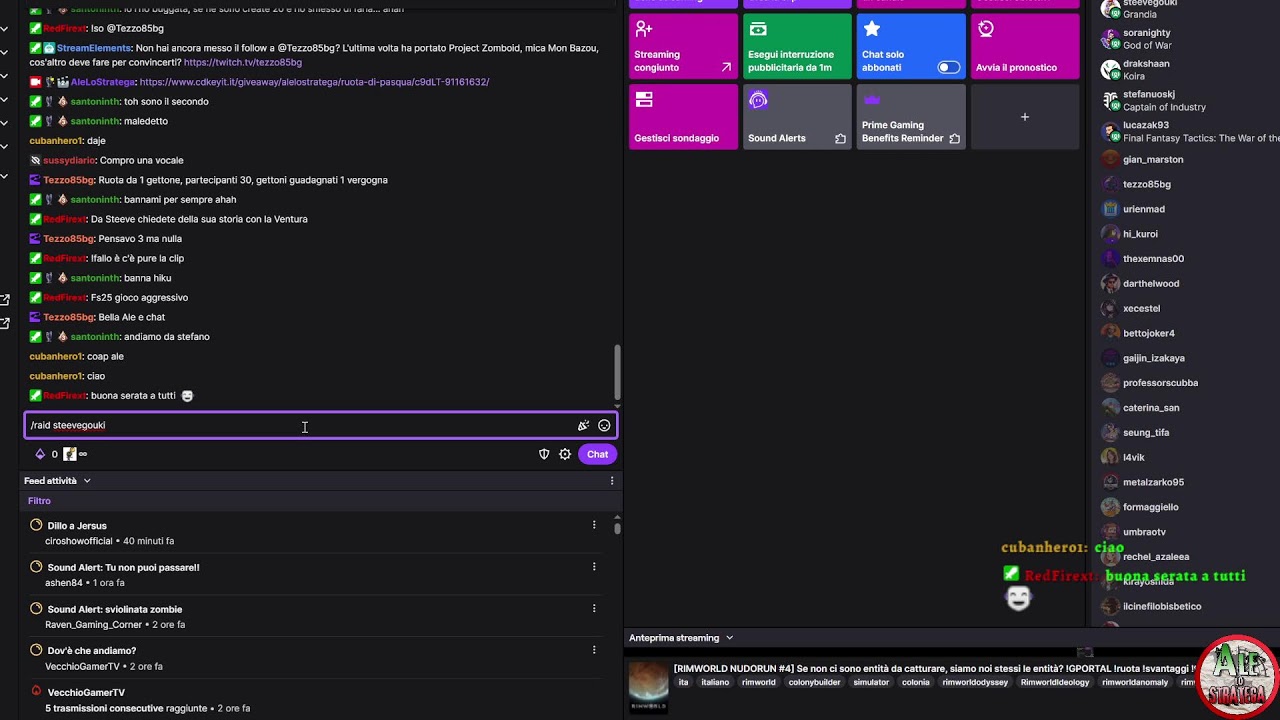Open the Prime Gaming Benefits Reminder tile
The height and width of the screenshot is (720, 1280).
911,117
